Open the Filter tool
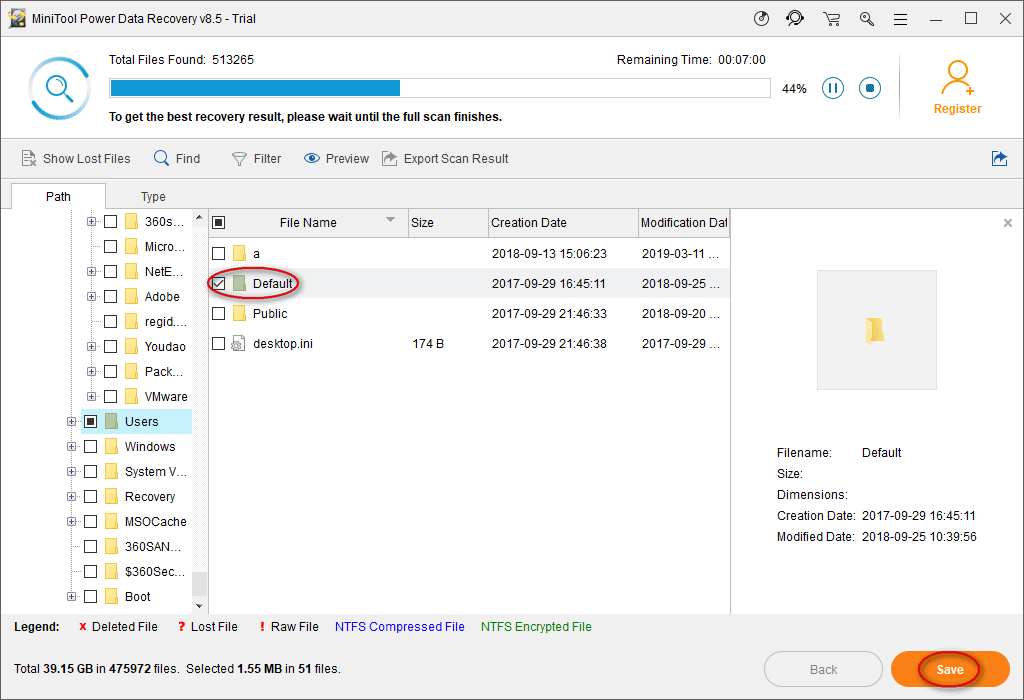This screenshot has height=700, width=1024. click(257, 159)
